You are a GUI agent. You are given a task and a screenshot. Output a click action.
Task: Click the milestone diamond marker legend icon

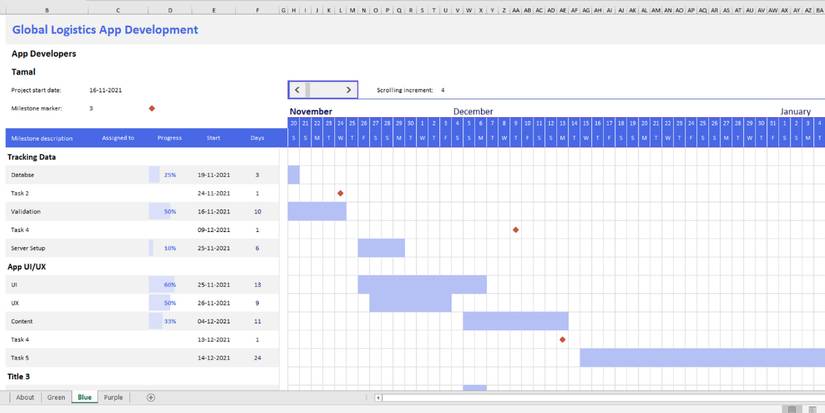tap(152, 108)
